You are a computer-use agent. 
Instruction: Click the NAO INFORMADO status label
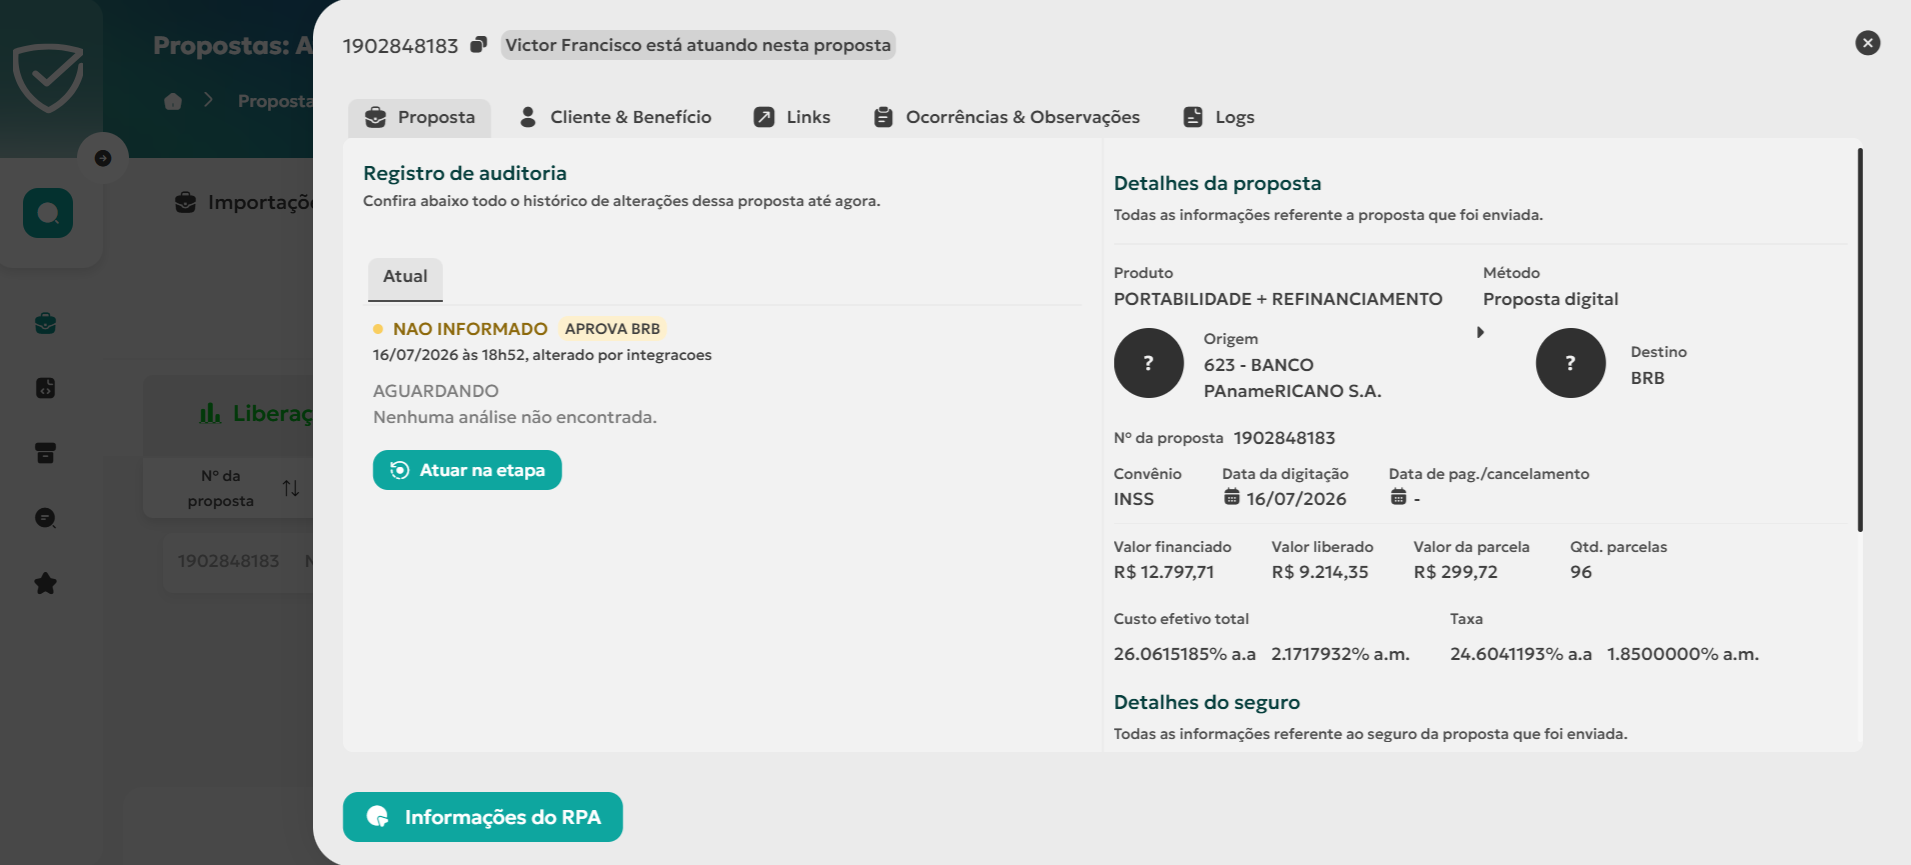pos(470,329)
